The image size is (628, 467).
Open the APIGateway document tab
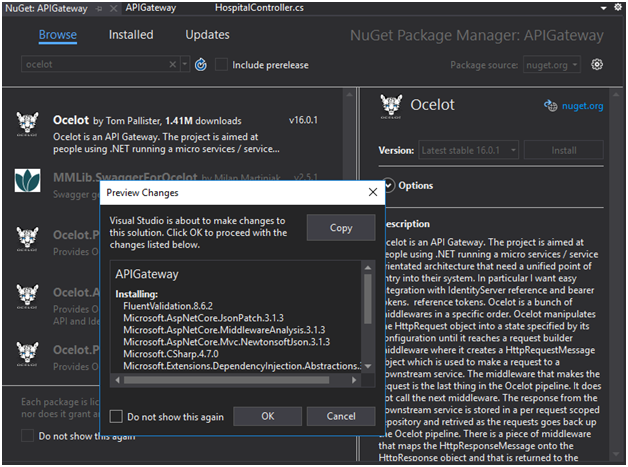coord(151,8)
